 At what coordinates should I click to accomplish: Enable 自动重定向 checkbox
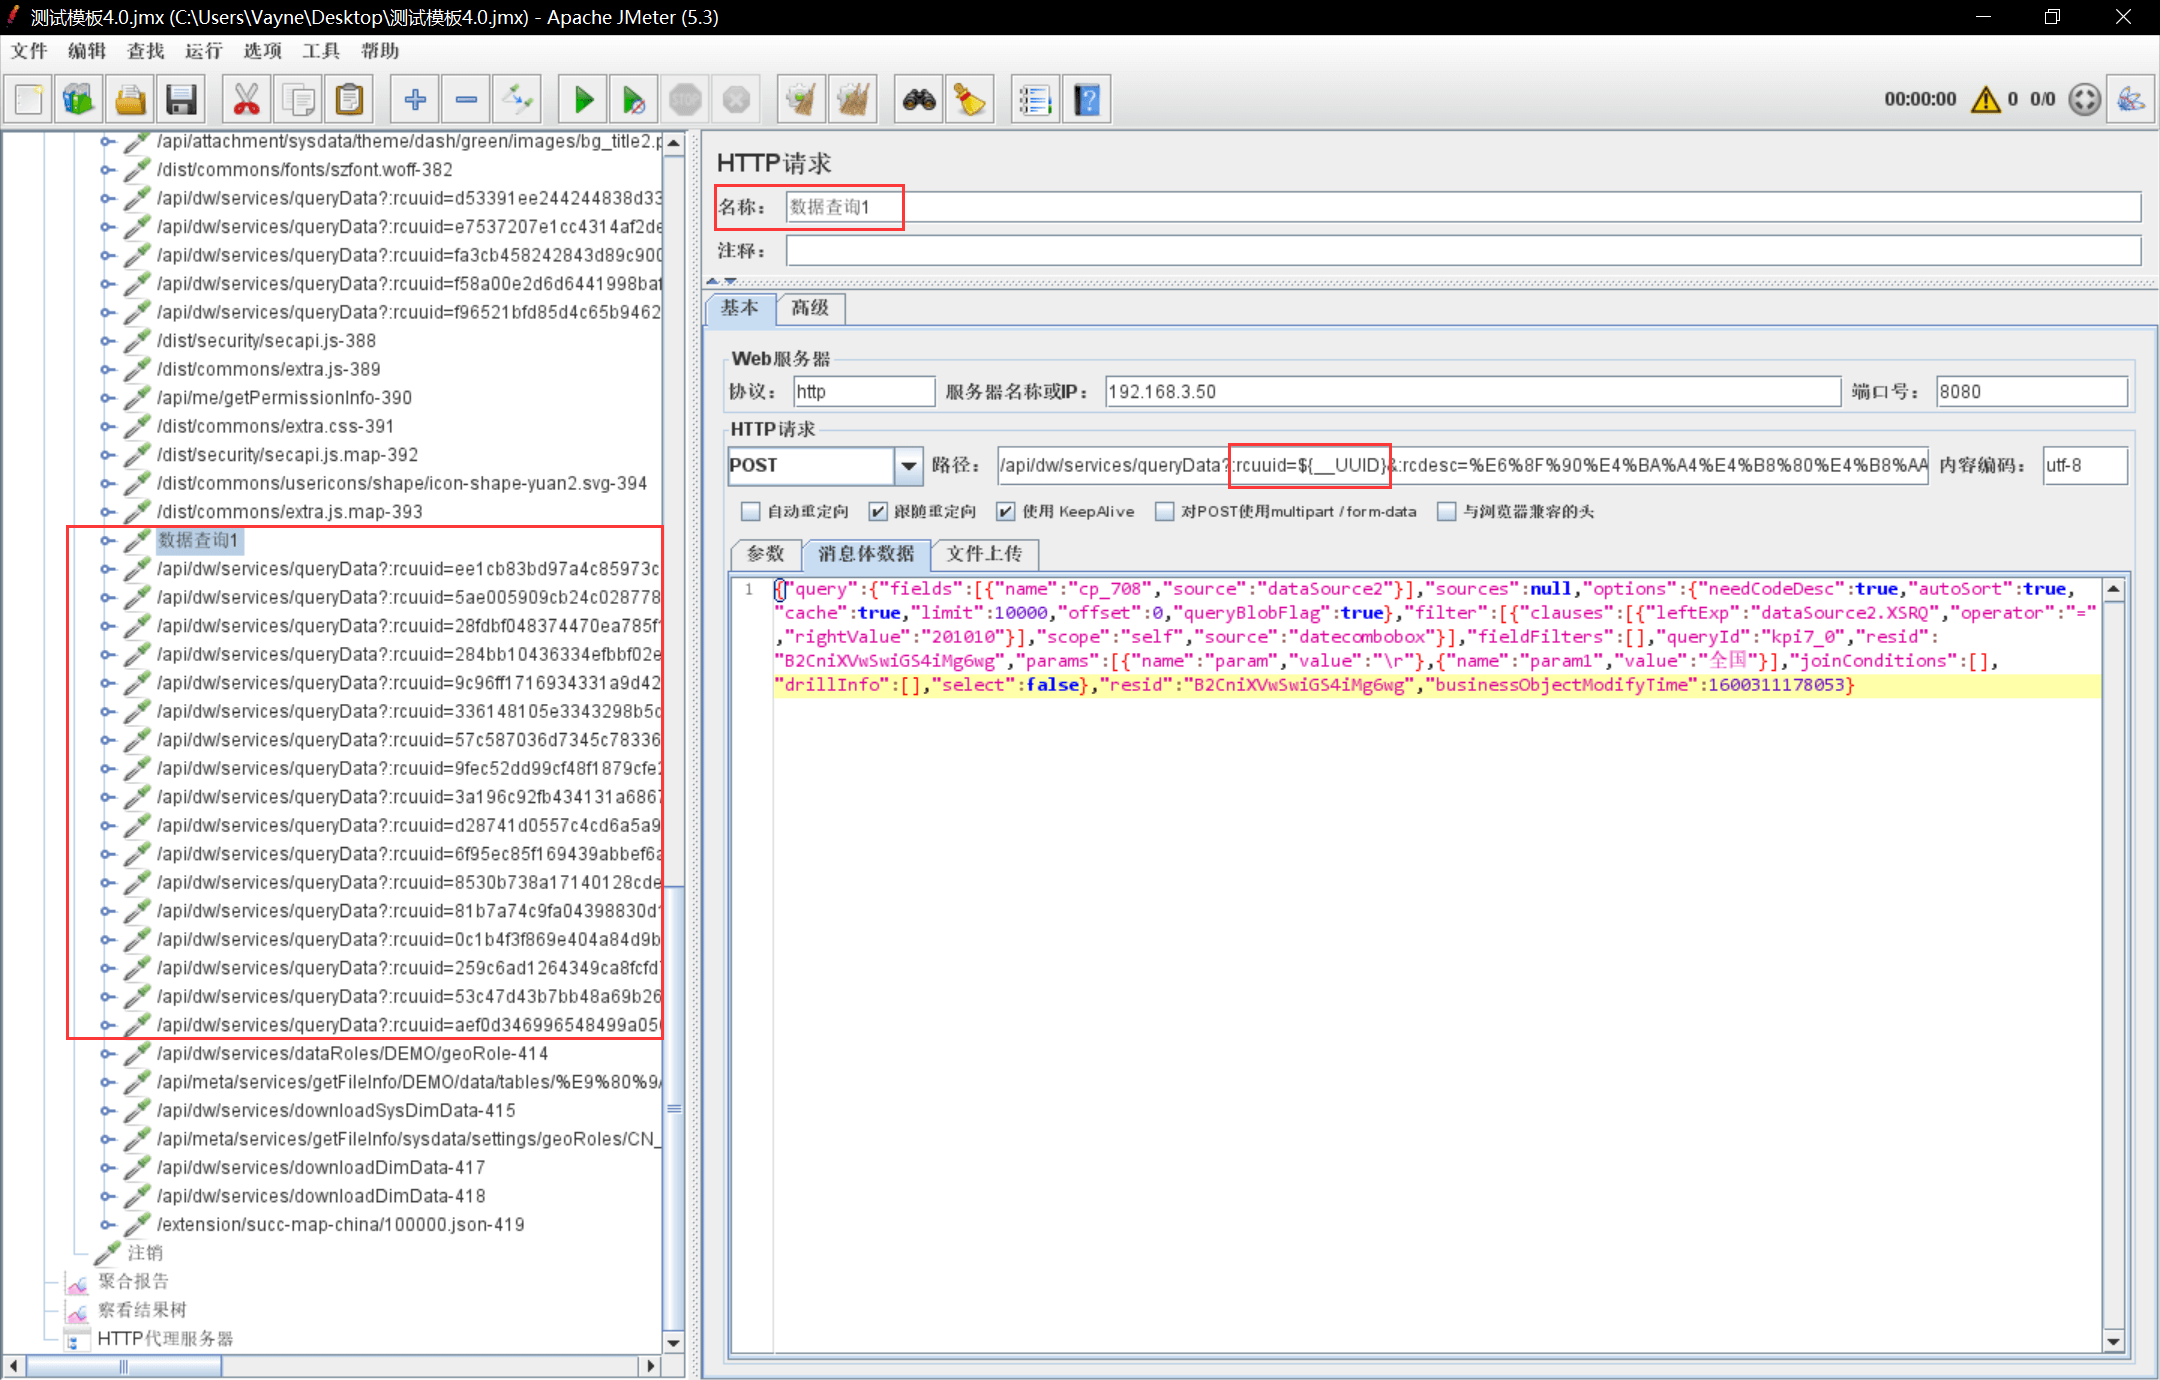point(751,511)
